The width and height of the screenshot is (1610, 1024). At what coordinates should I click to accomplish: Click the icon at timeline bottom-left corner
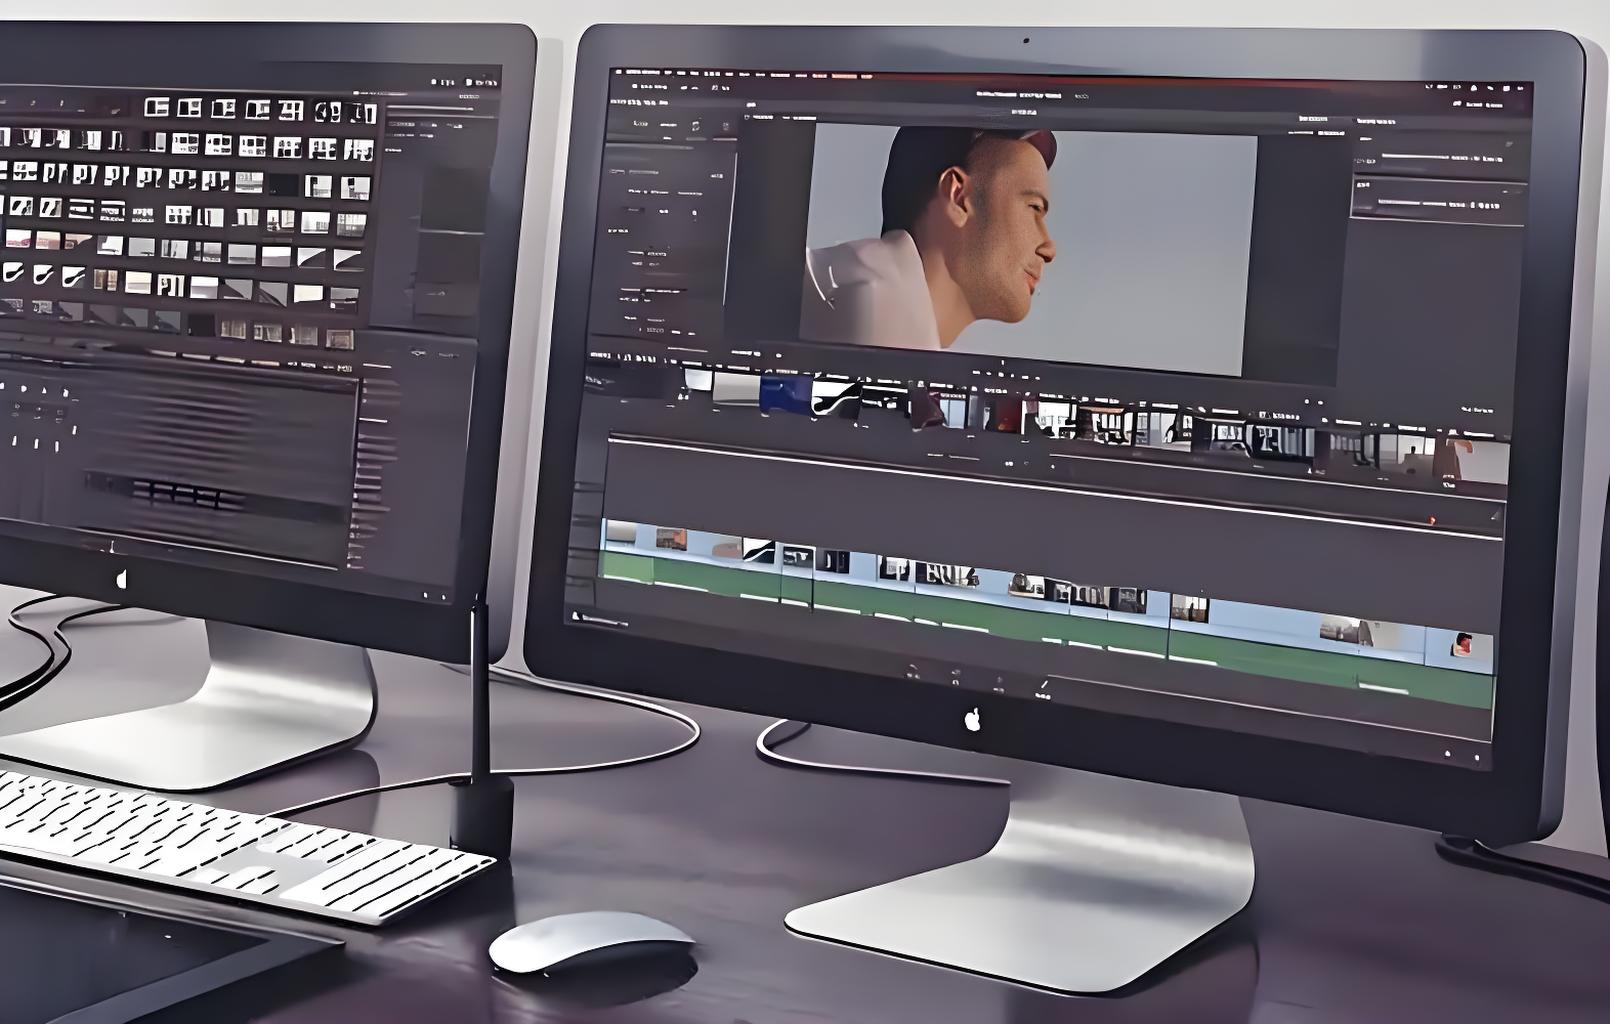[575, 617]
